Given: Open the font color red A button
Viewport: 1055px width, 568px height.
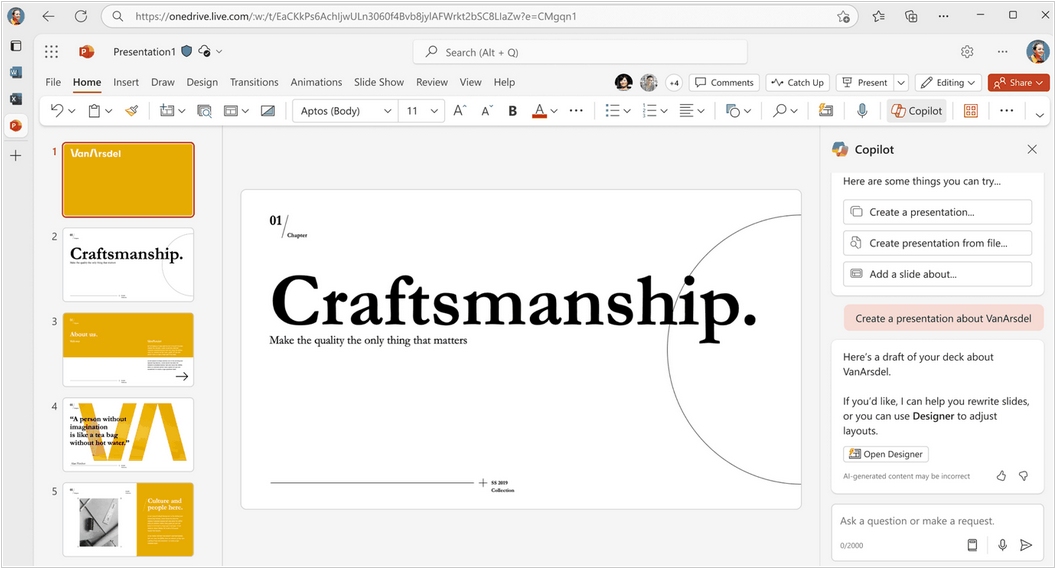Looking at the screenshot, I should 540,111.
